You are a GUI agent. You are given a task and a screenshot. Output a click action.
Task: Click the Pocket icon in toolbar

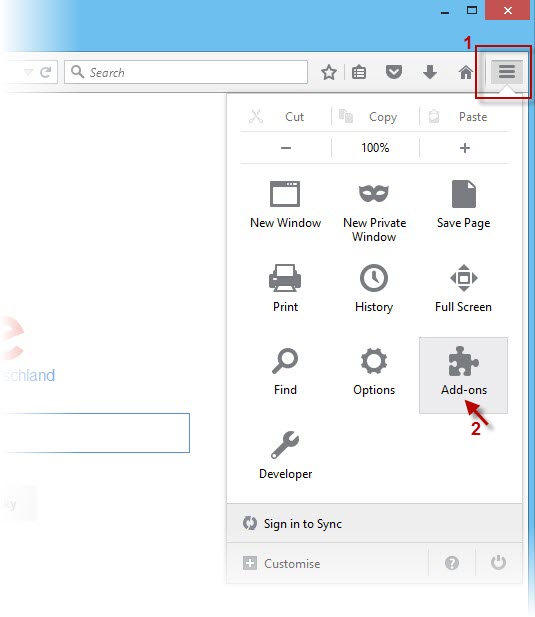click(x=394, y=72)
